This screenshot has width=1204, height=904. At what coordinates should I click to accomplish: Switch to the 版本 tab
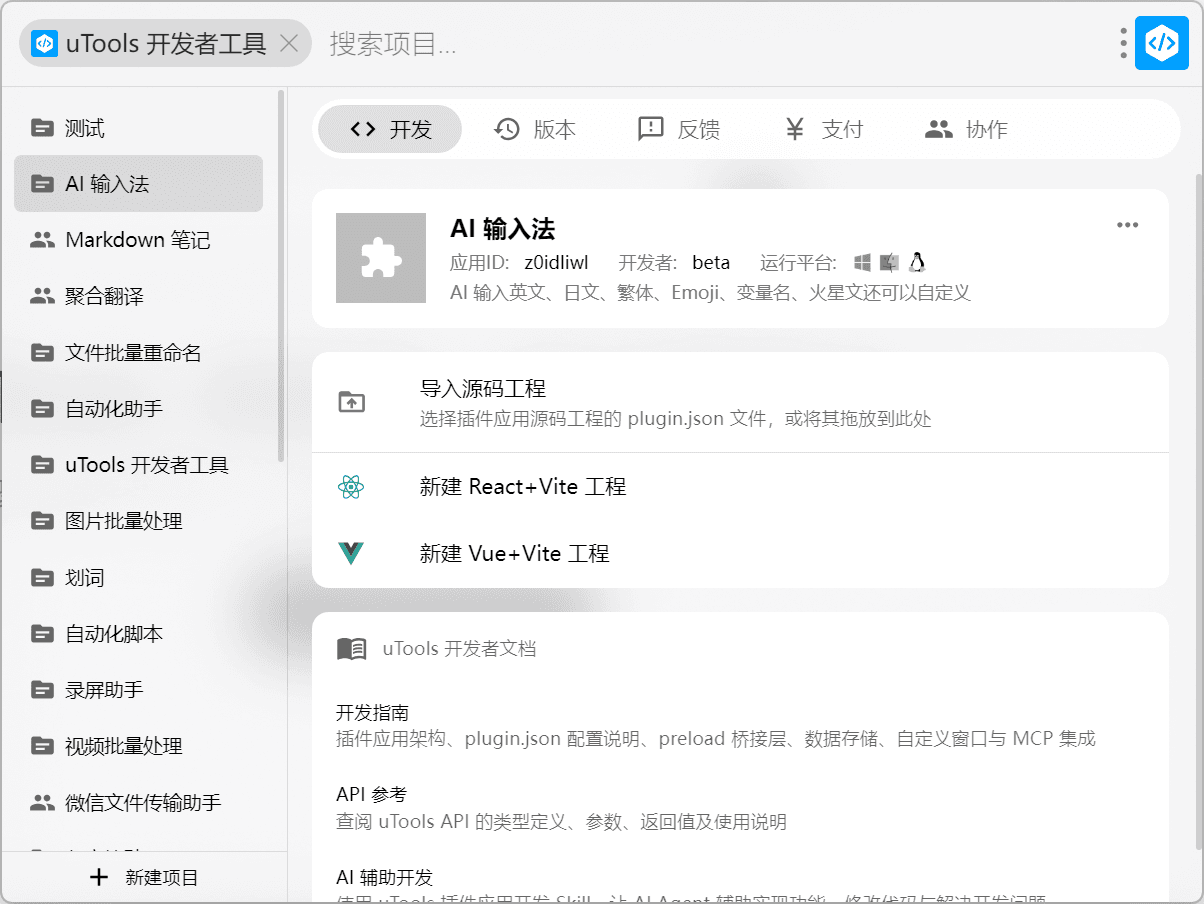[x=535, y=129]
